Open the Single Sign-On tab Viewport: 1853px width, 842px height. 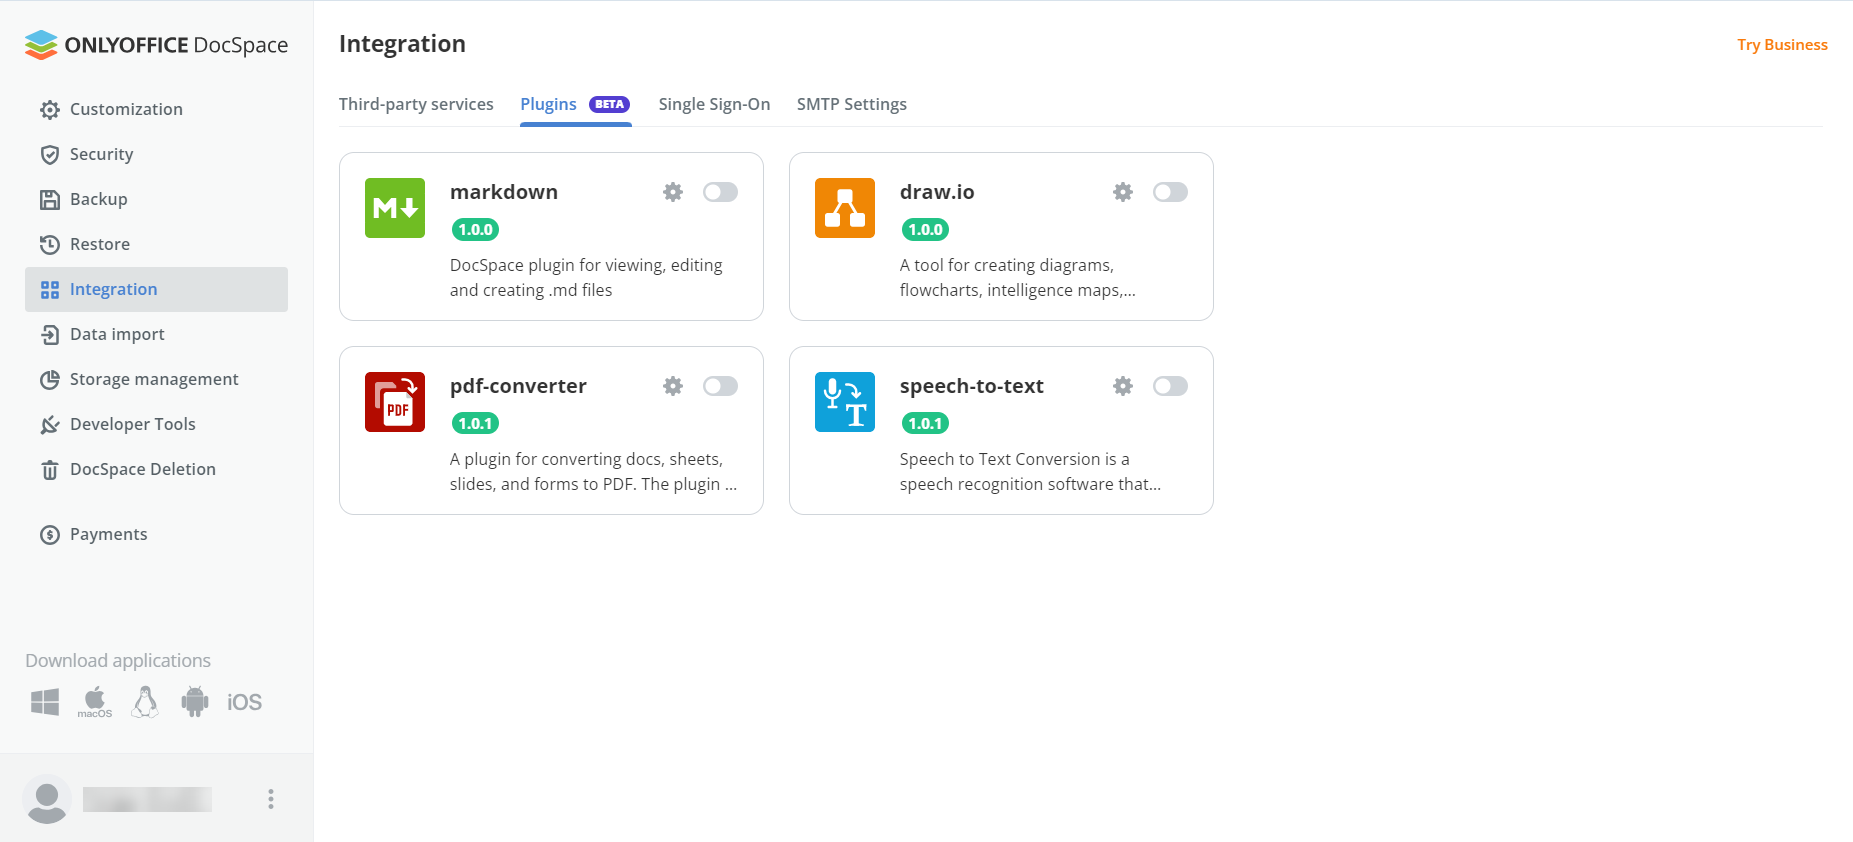coord(714,104)
